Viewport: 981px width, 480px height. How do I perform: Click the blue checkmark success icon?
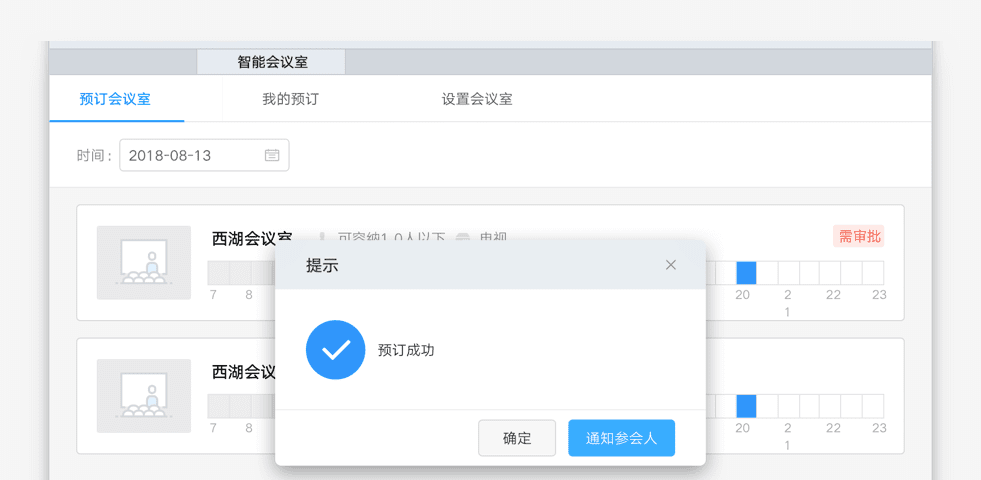tap(335, 350)
